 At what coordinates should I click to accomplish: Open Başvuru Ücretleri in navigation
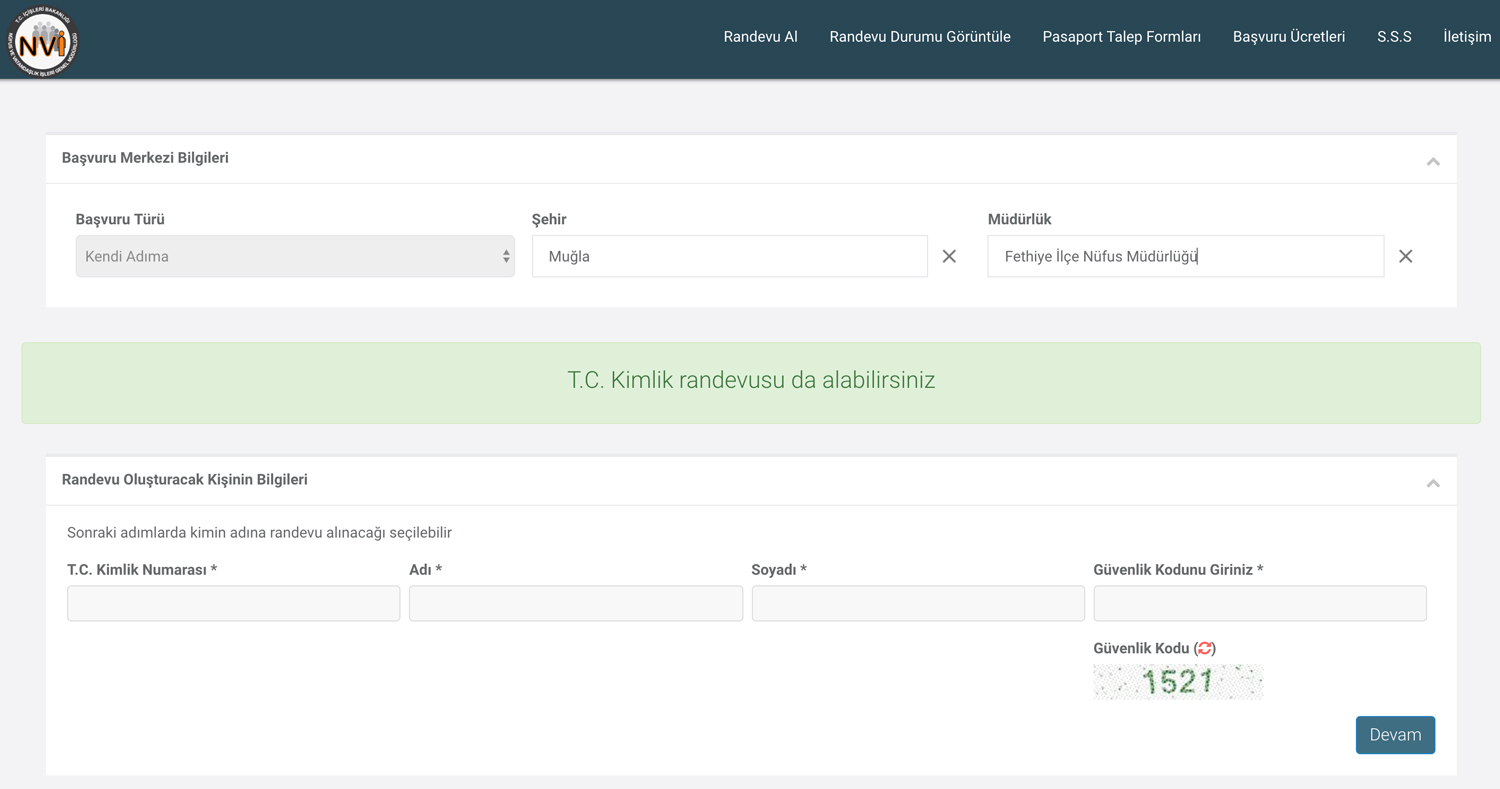[1288, 37]
